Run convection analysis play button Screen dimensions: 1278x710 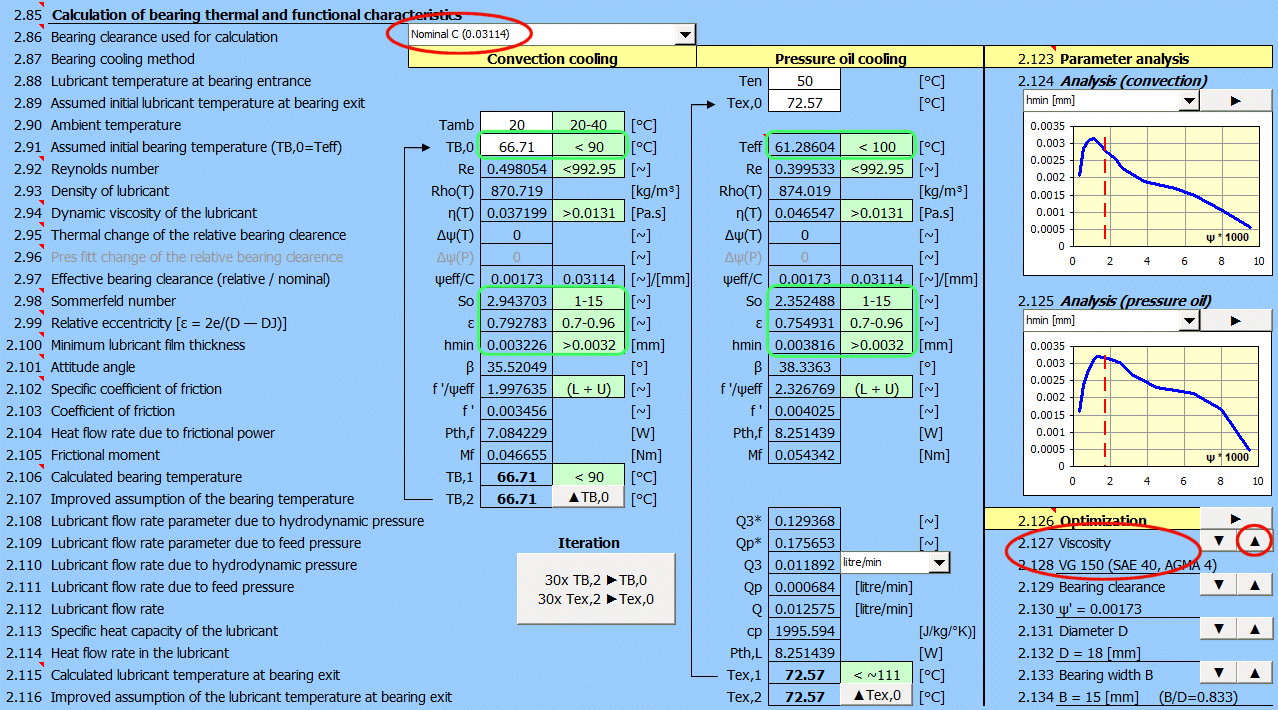click(1235, 101)
